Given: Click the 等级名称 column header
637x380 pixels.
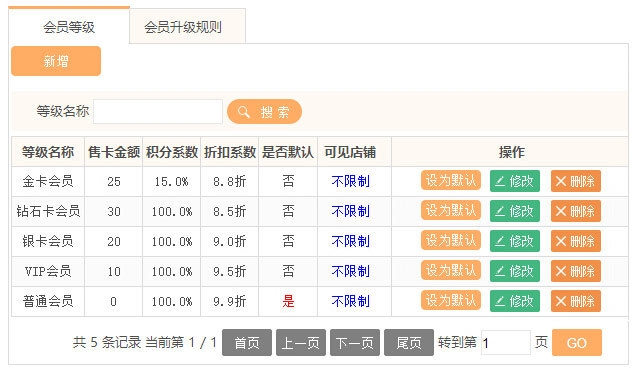Looking at the screenshot, I should click(48, 152).
